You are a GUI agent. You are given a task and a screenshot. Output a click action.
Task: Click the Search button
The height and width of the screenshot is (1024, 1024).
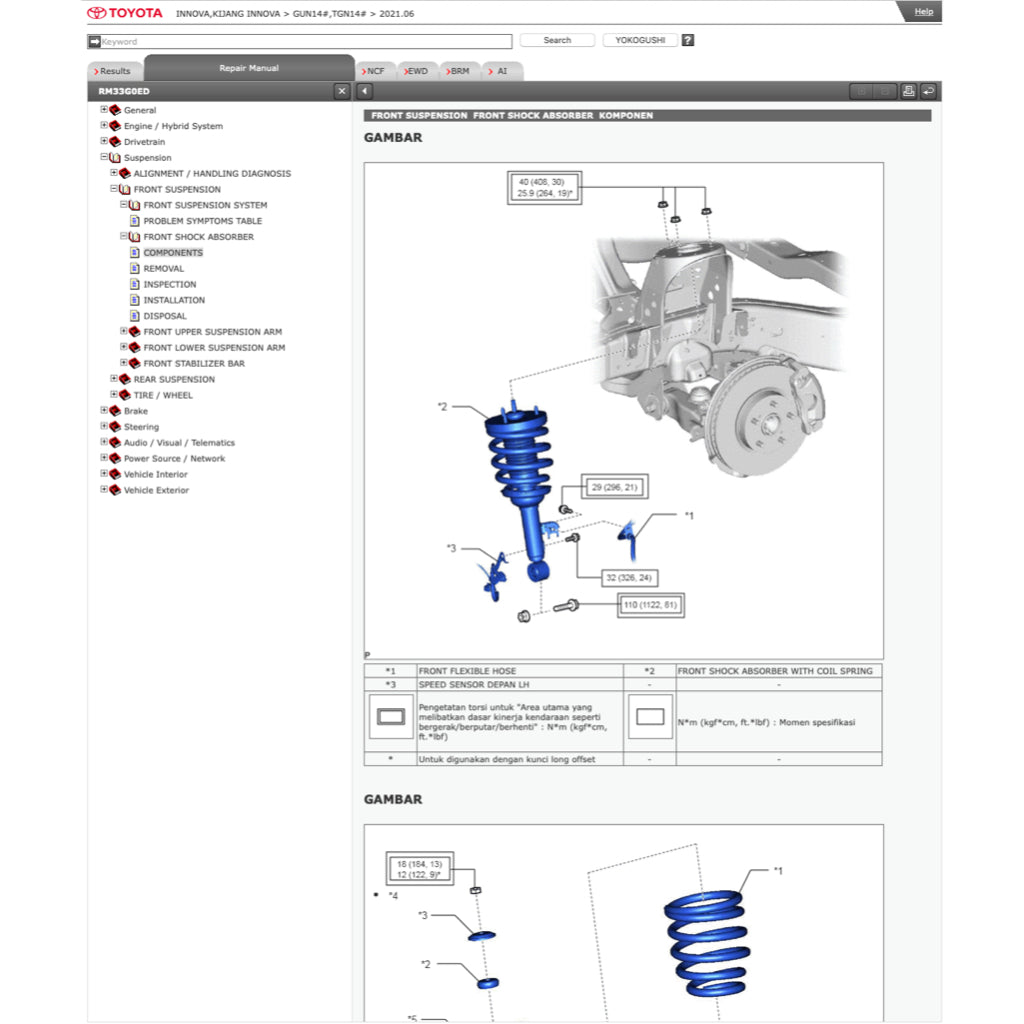pos(556,40)
